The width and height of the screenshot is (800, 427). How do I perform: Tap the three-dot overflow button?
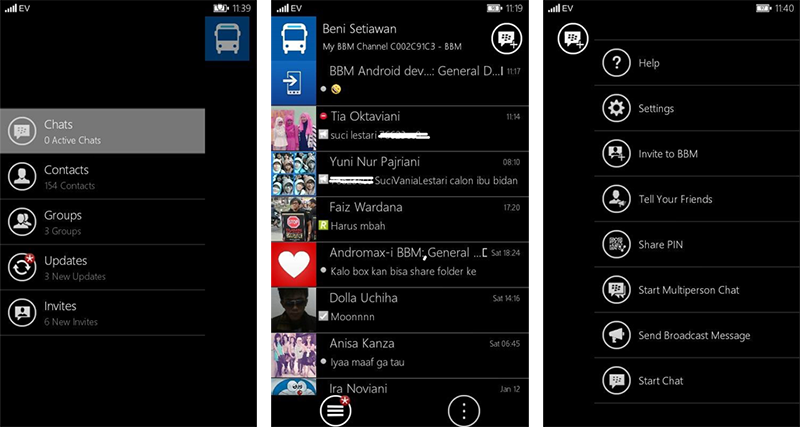[464, 410]
